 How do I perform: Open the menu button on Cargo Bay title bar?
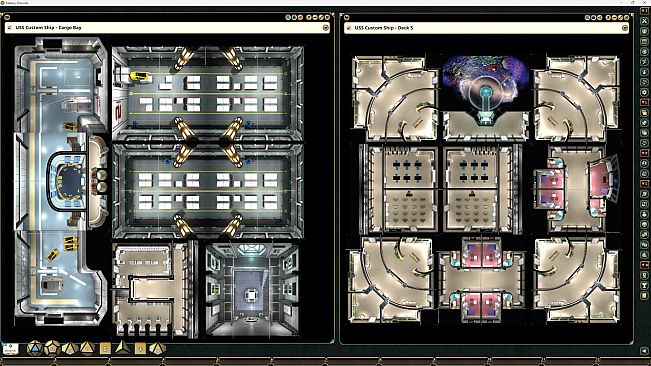pos(326,28)
